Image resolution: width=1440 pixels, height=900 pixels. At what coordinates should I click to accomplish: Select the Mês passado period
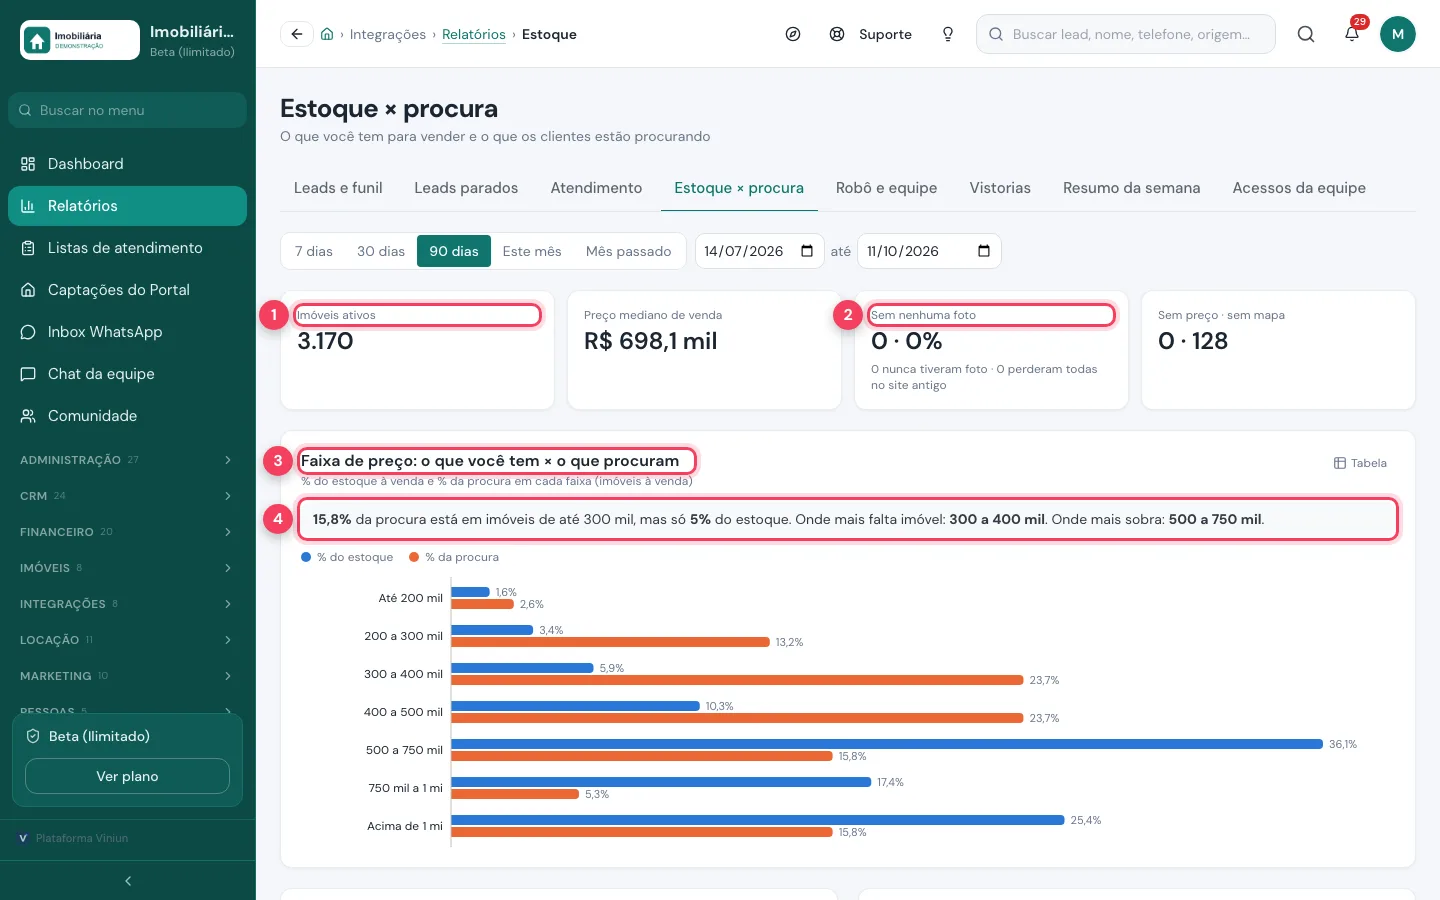pos(628,251)
